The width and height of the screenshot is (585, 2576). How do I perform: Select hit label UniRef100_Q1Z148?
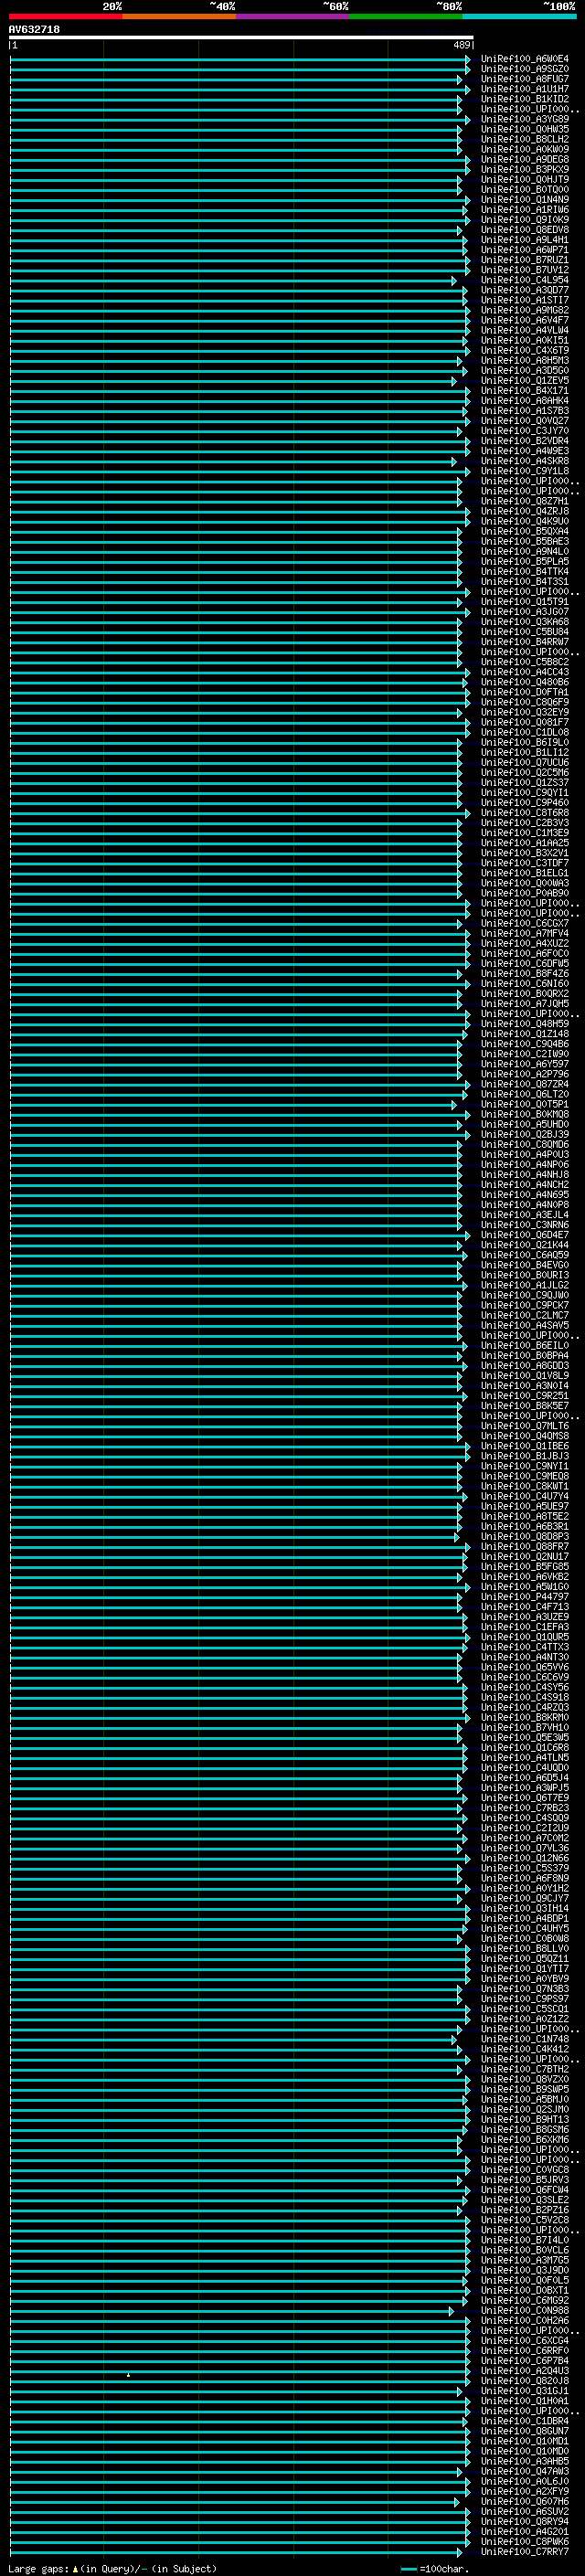click(x=525, y=1034)
